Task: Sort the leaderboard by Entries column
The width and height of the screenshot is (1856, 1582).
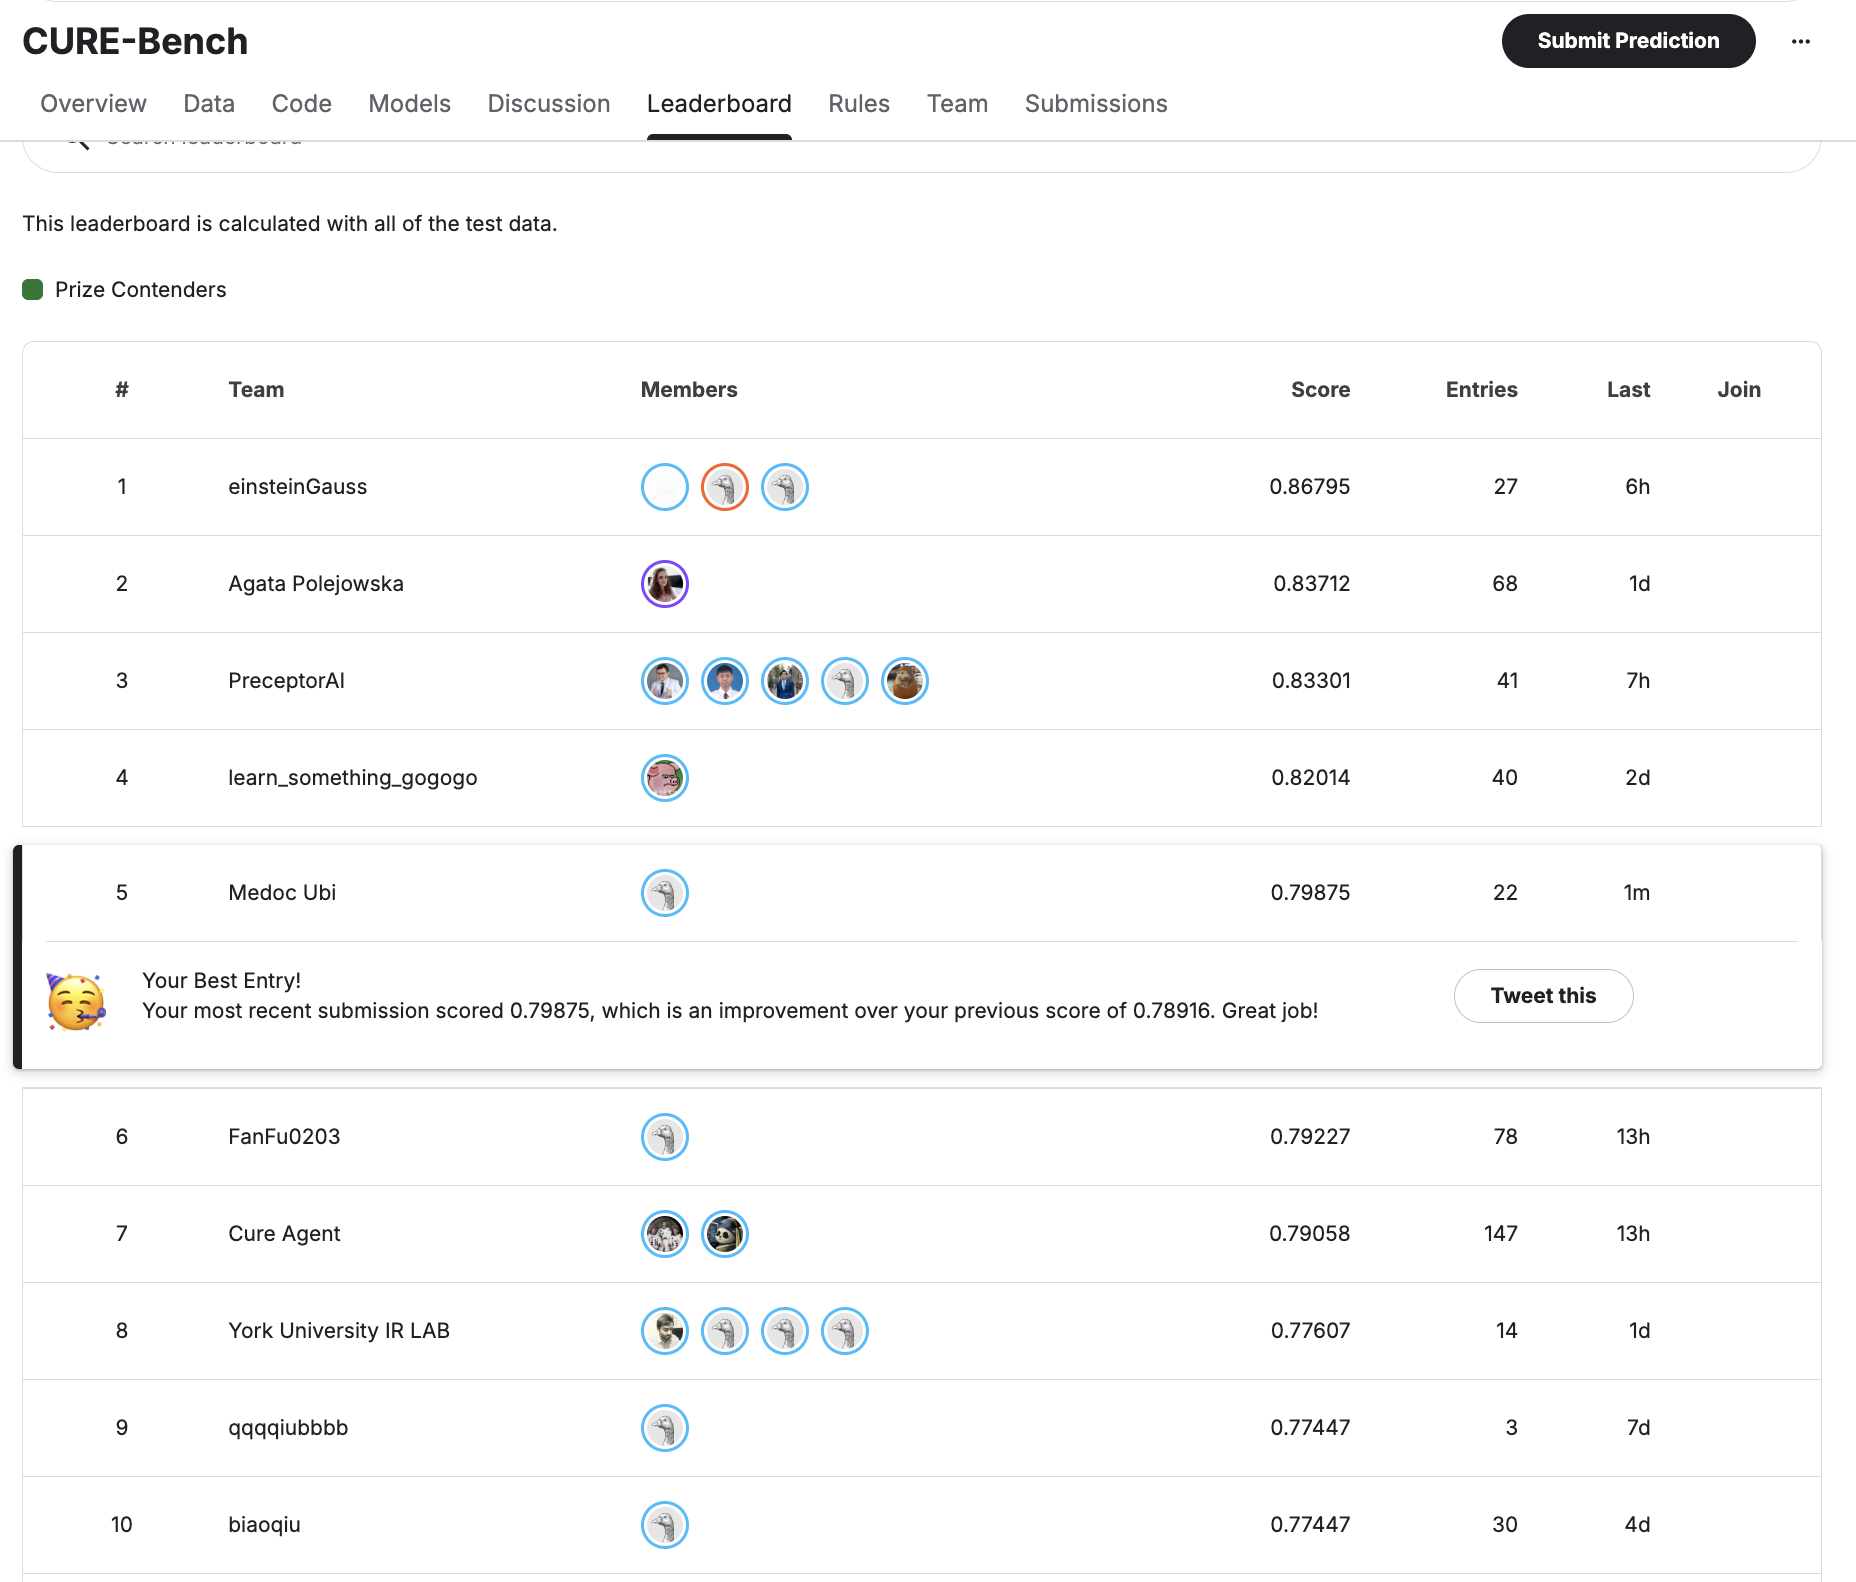Action: coord(1481,390)
